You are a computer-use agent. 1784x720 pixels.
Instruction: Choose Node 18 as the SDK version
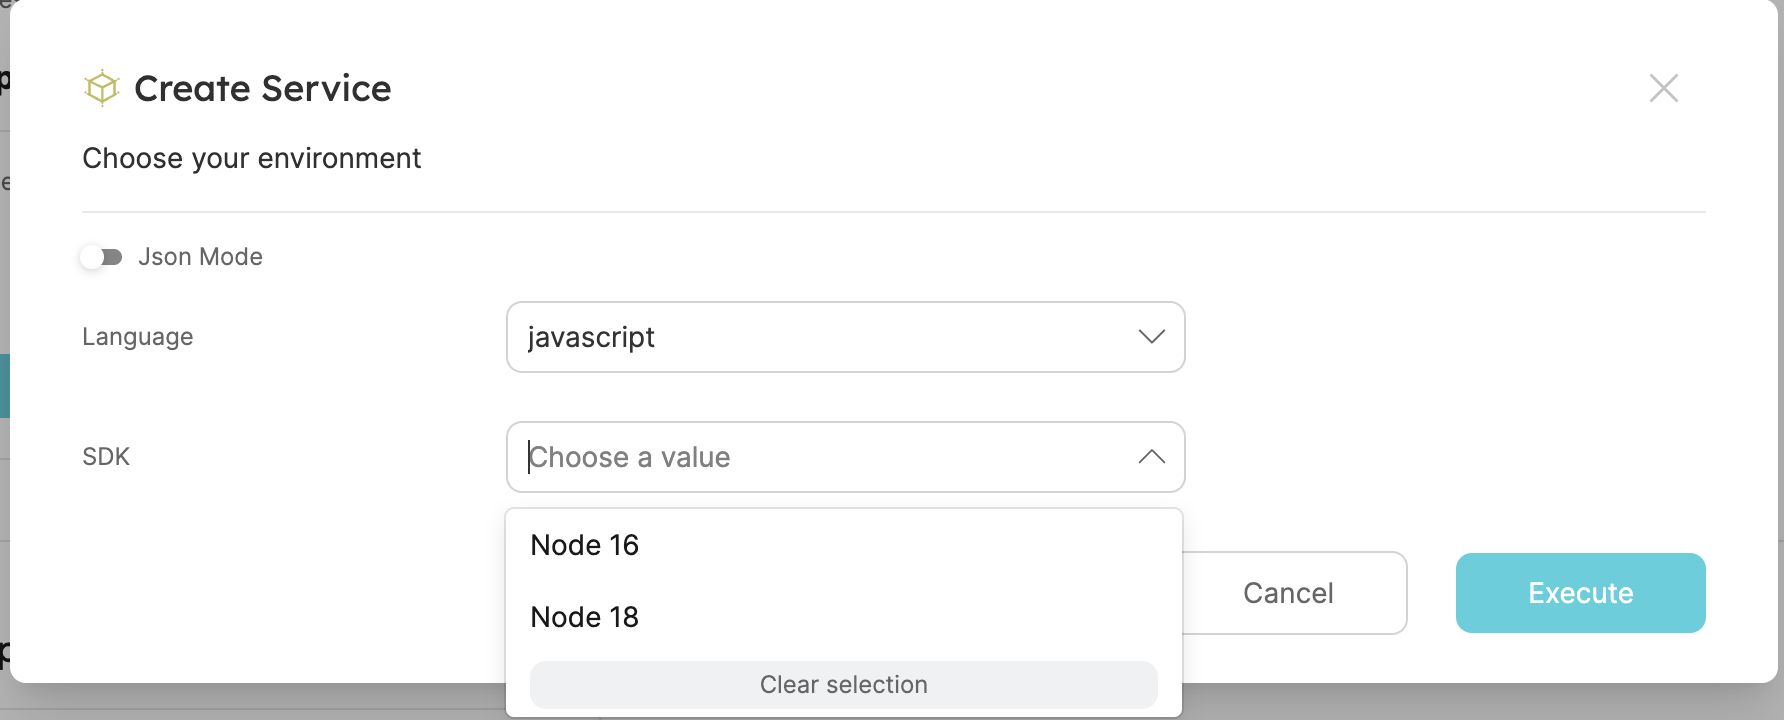point(584,617)
